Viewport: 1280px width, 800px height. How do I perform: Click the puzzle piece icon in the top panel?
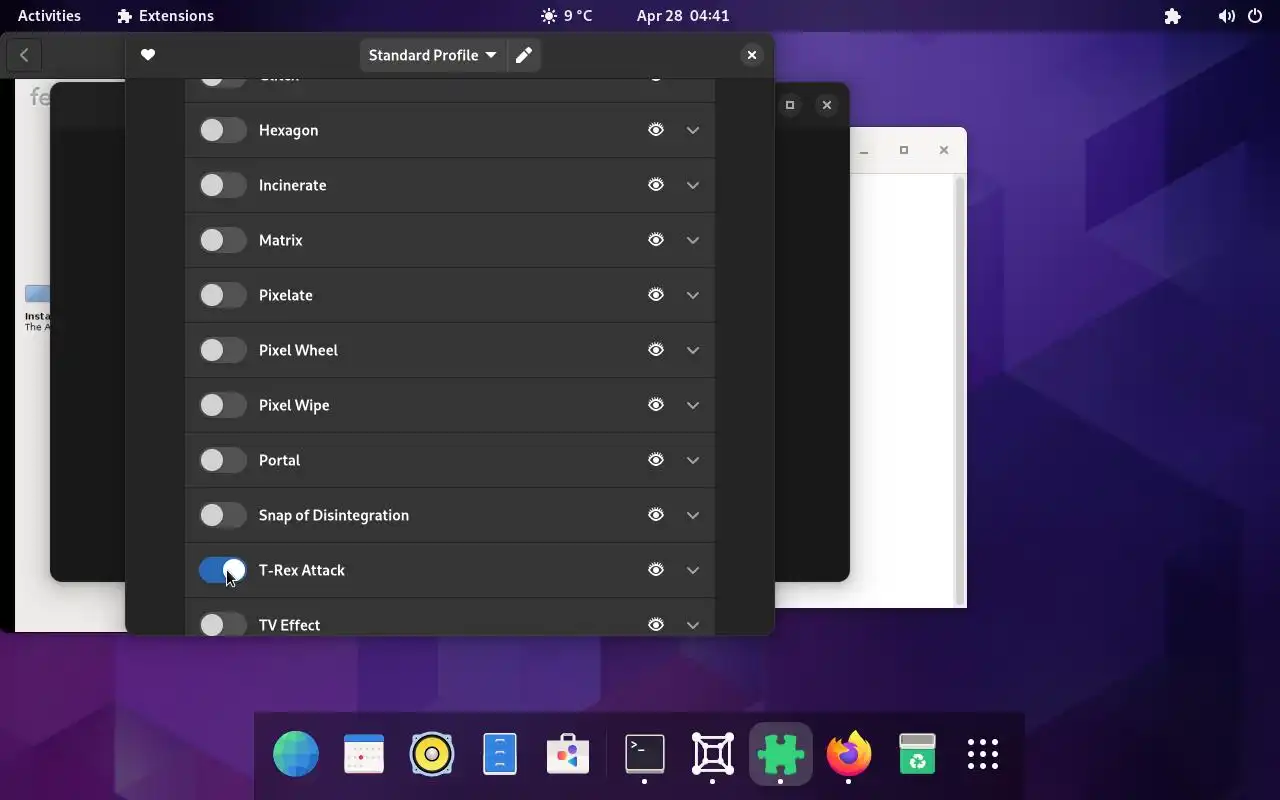click(x=1173, y=16)
